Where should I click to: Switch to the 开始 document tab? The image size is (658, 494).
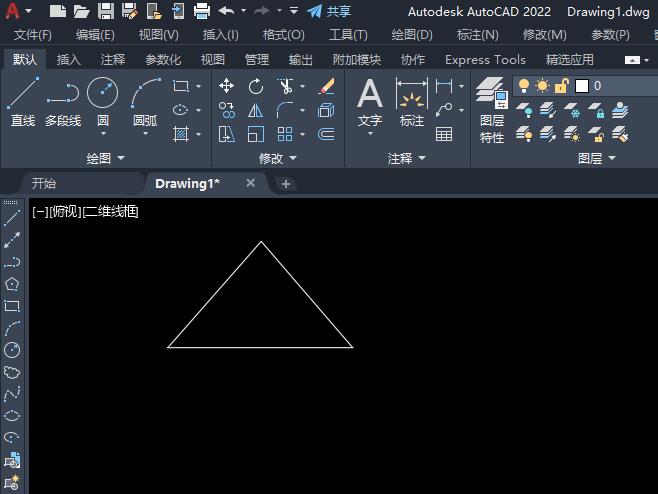[44, 183]
